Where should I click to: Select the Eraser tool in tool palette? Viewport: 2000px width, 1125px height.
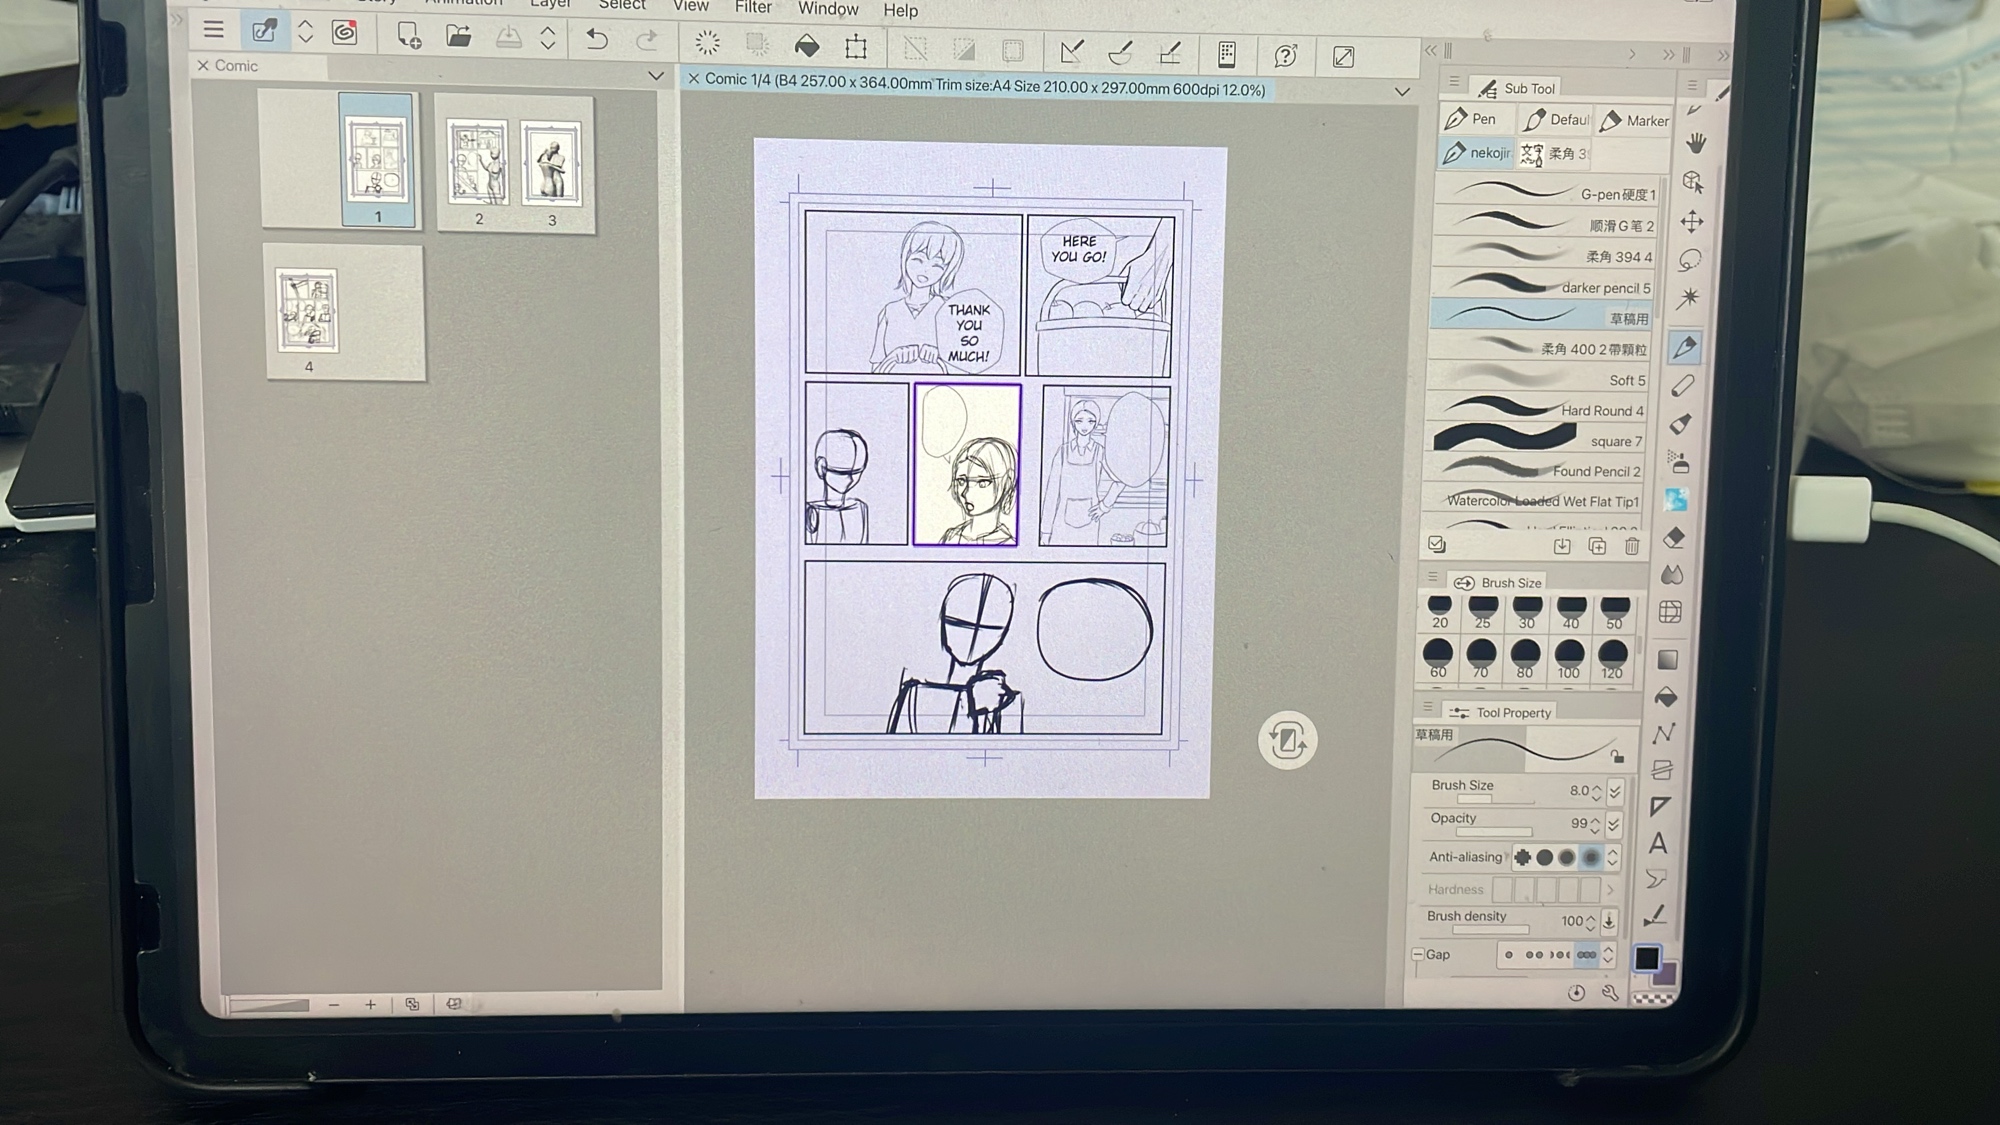1675,538
